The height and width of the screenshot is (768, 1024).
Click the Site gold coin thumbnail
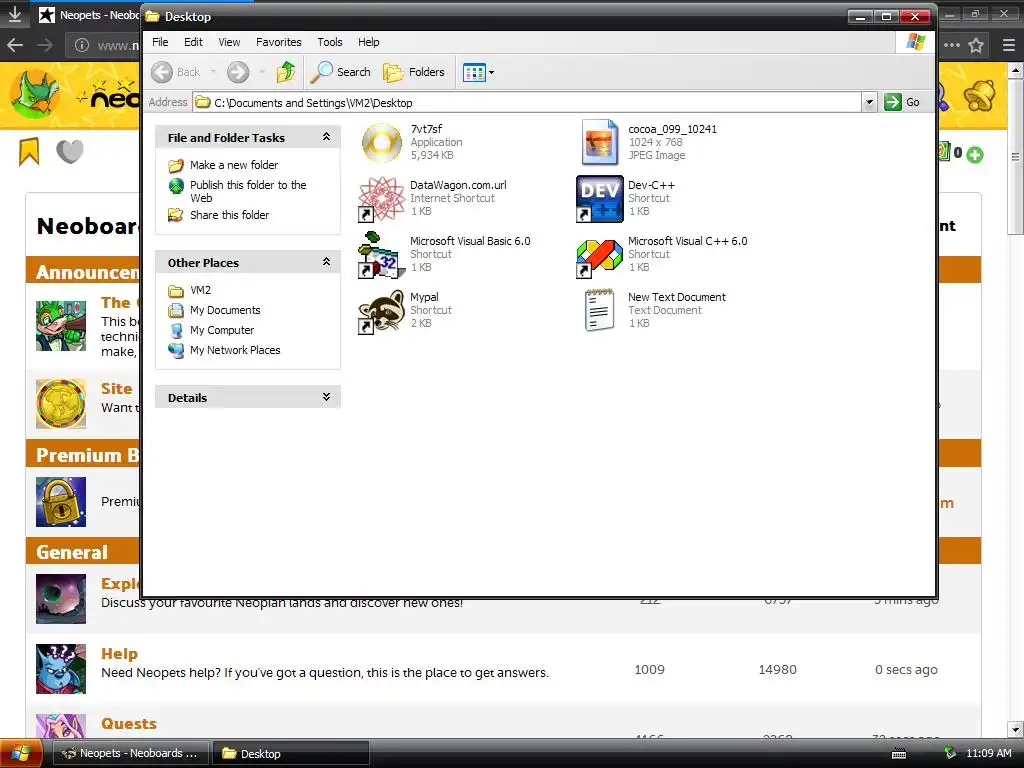[x=61, y=404]
